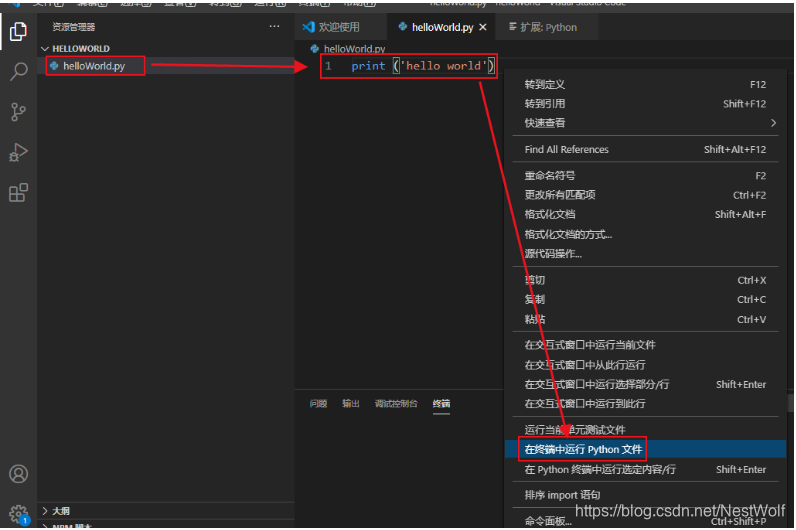Choose 转到定义 from context menu
This screenshot has height=530, width=796.
click(645, 85)
